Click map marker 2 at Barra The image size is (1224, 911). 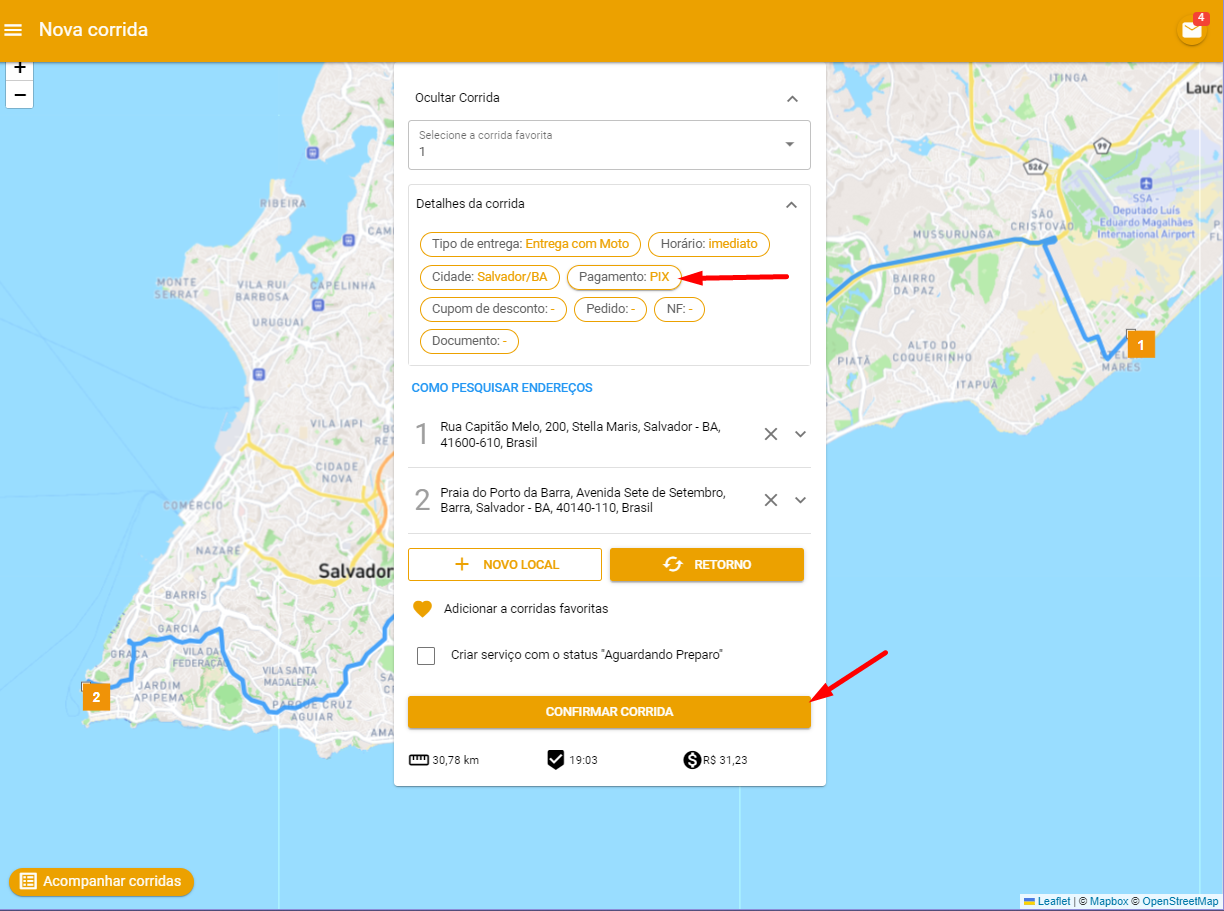point(96,697)
